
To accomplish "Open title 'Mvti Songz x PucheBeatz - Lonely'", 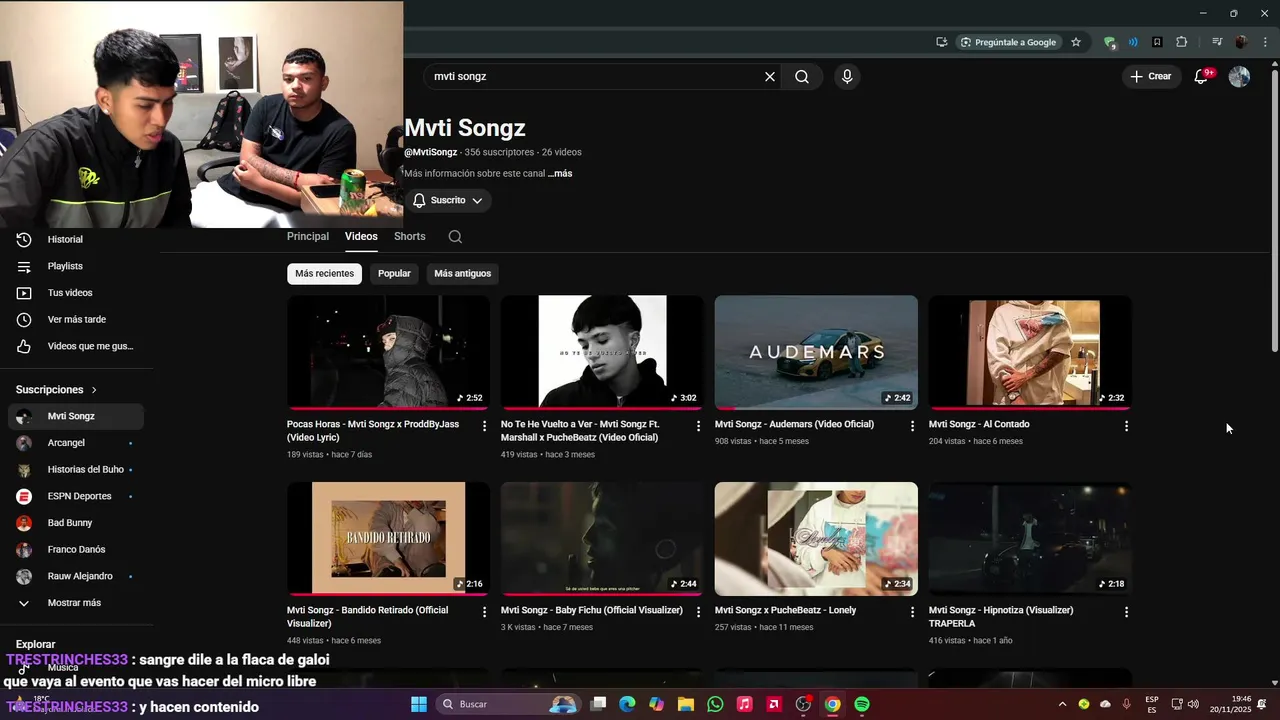I will pos(785,610).
